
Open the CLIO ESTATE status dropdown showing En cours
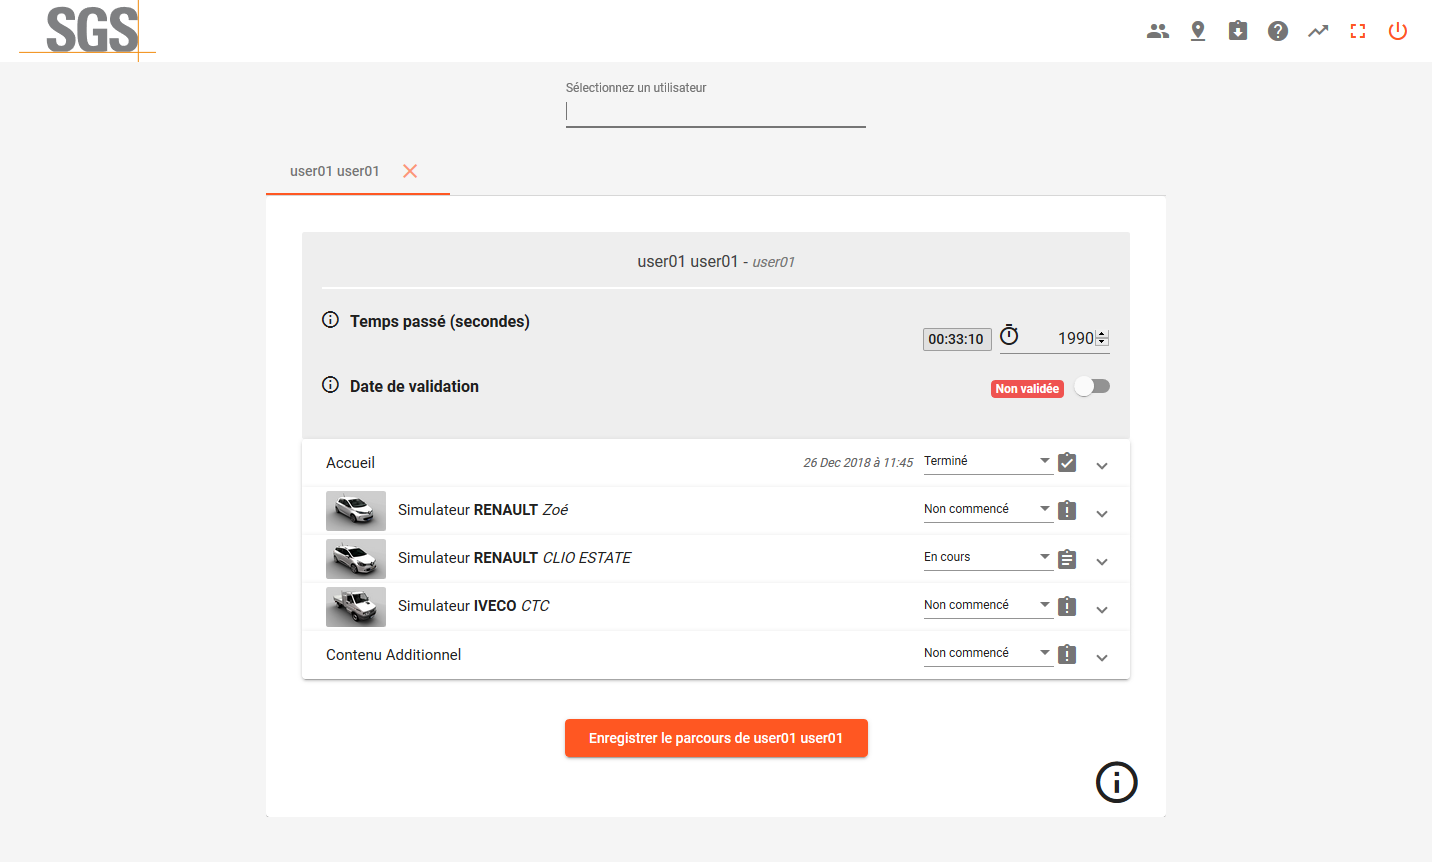click(988, 557)
